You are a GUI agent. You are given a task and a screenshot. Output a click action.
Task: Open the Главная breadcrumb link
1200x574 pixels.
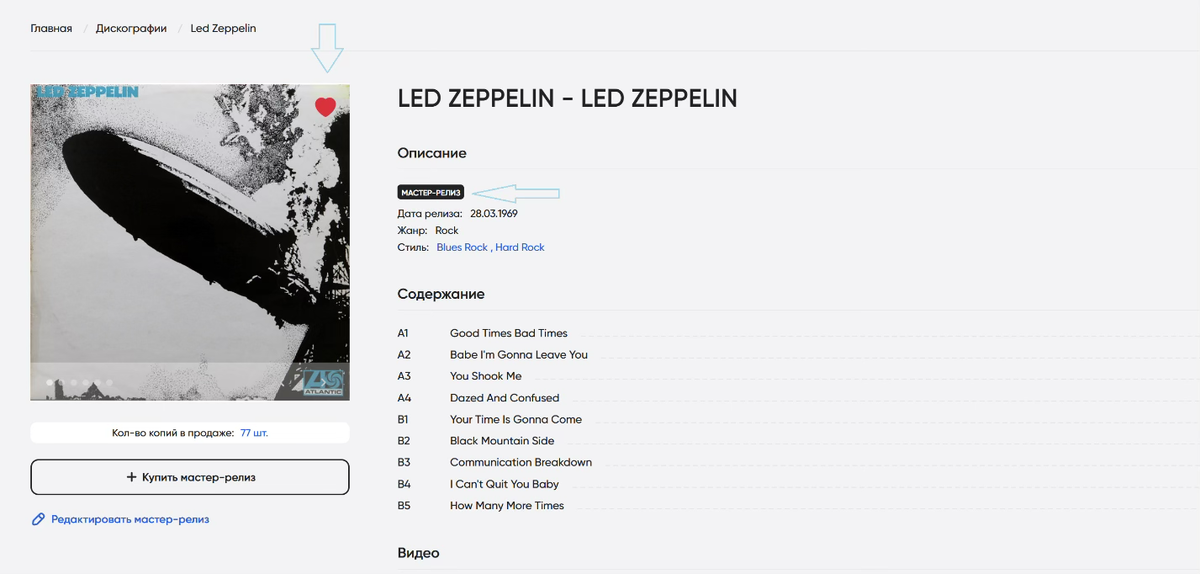(x=51, y=28)
